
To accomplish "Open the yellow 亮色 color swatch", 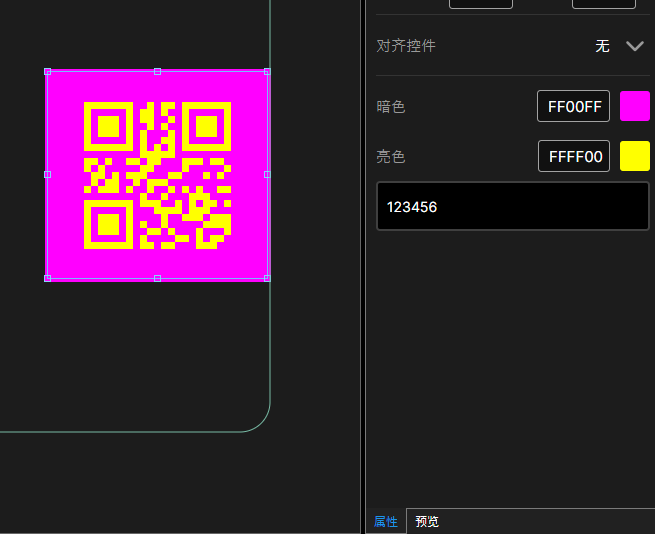I will 635,156.
